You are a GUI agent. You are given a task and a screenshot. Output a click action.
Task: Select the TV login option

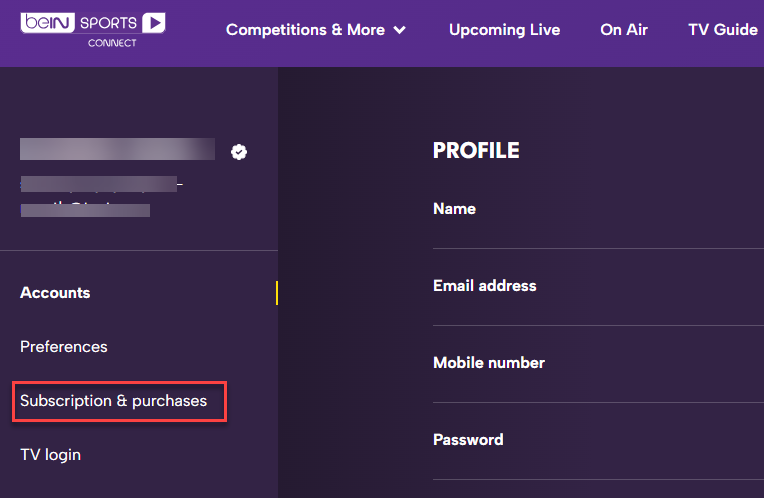[x=50, y=455]
